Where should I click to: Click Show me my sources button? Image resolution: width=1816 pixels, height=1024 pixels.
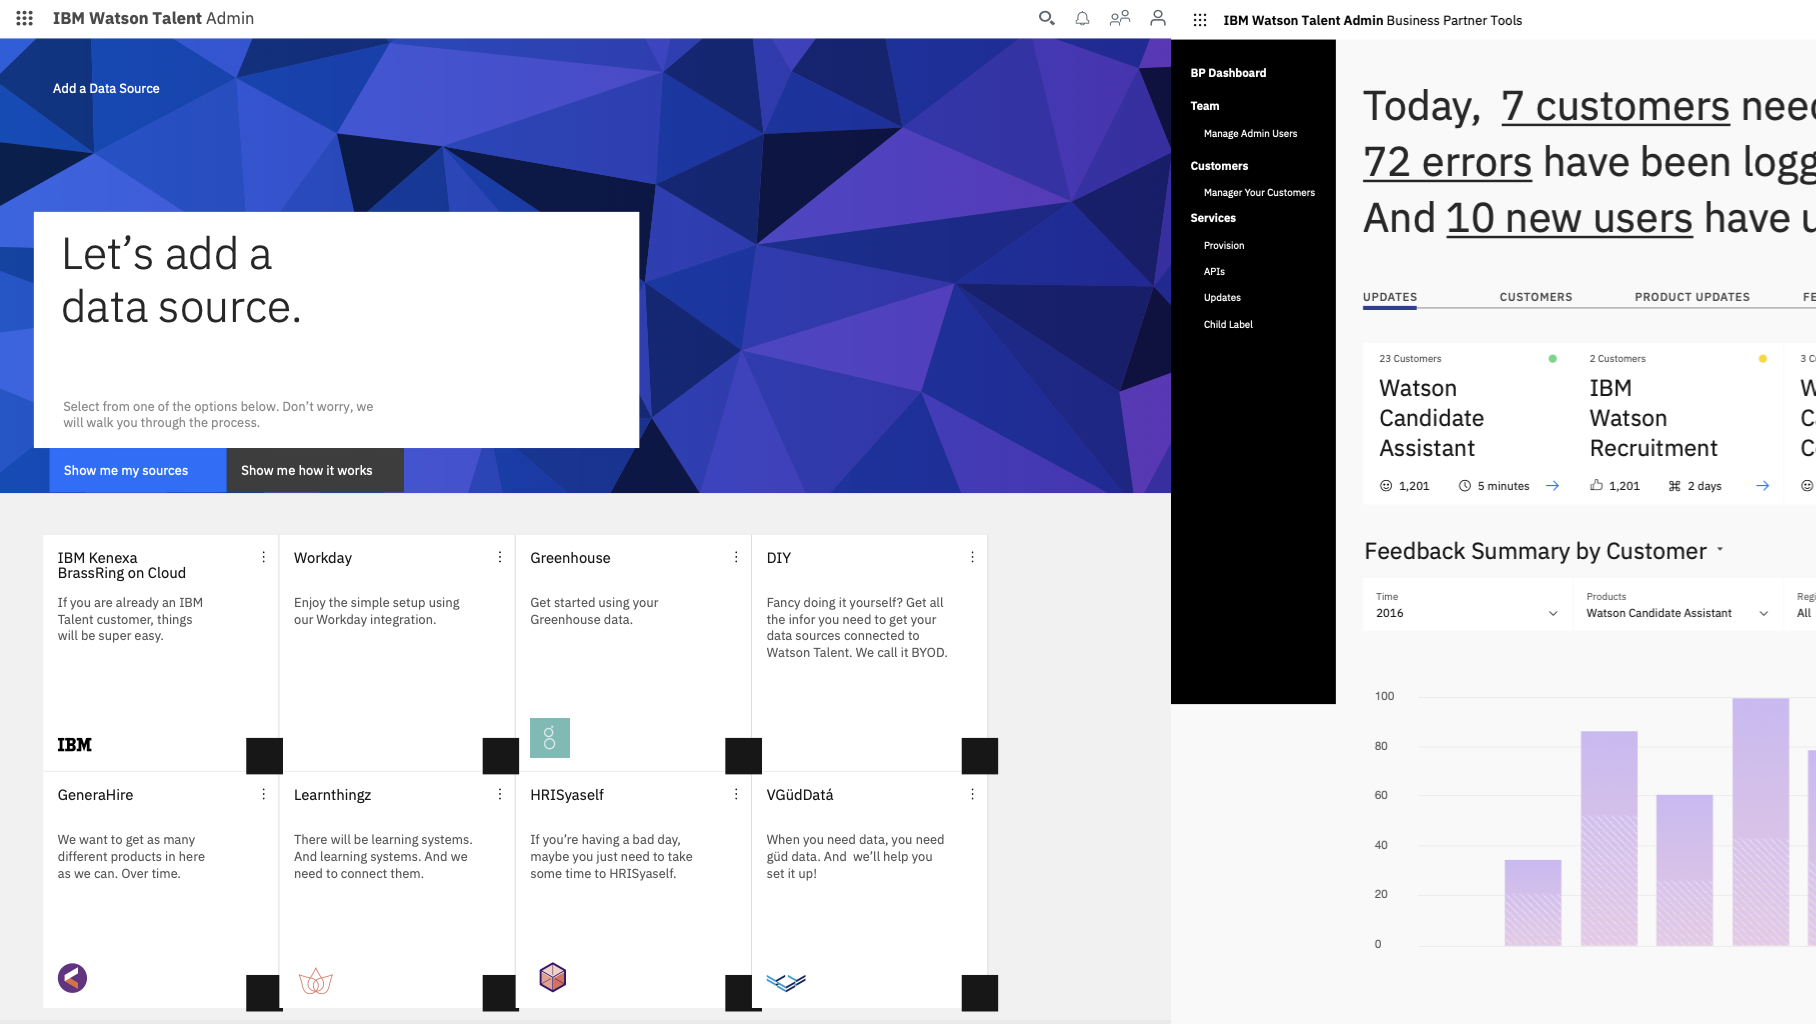point(138,470)
